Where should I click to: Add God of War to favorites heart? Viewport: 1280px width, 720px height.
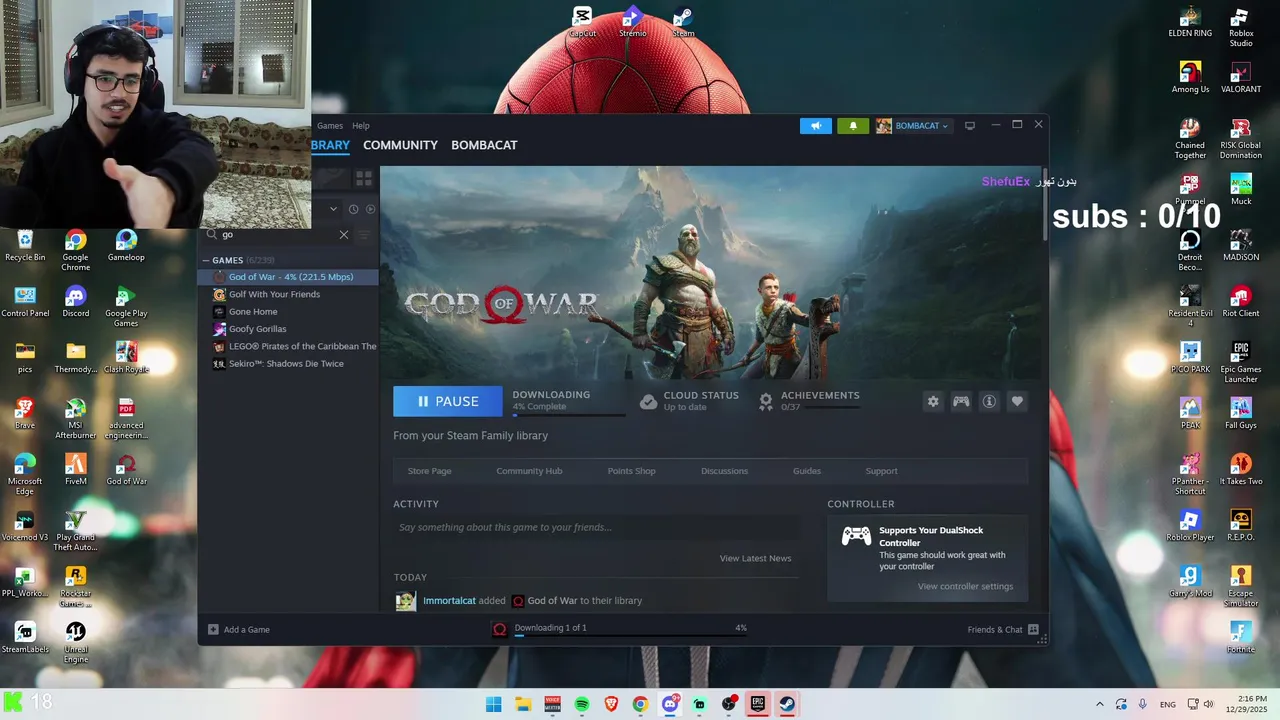point(1017,401)
